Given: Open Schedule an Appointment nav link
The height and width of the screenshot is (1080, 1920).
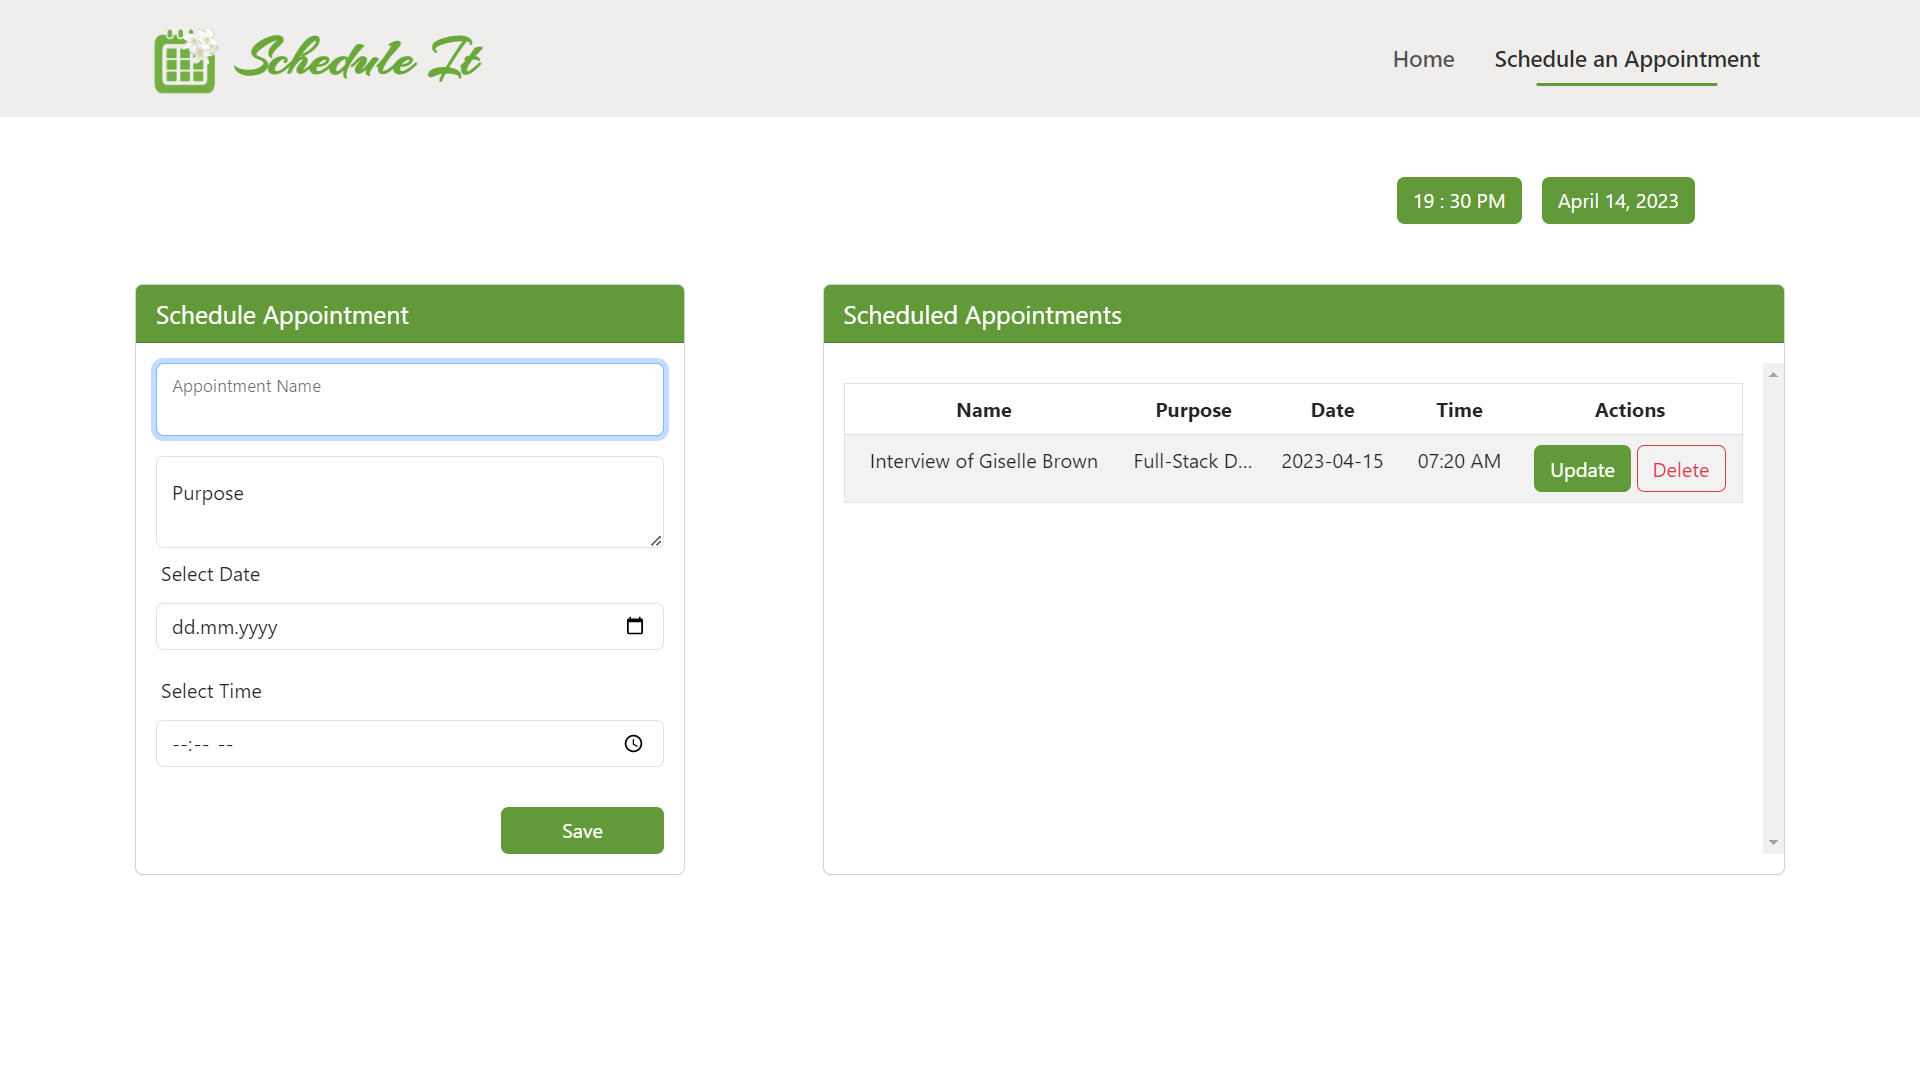Looking at the screenshot, I should click(1627, 59).
